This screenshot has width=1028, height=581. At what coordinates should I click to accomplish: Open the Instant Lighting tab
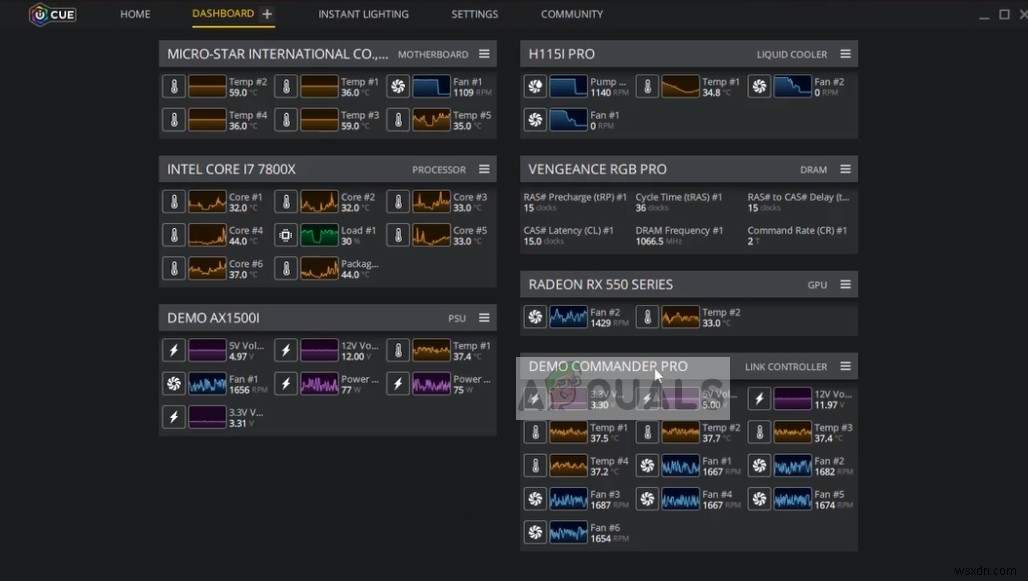click(x=363, y=14)
